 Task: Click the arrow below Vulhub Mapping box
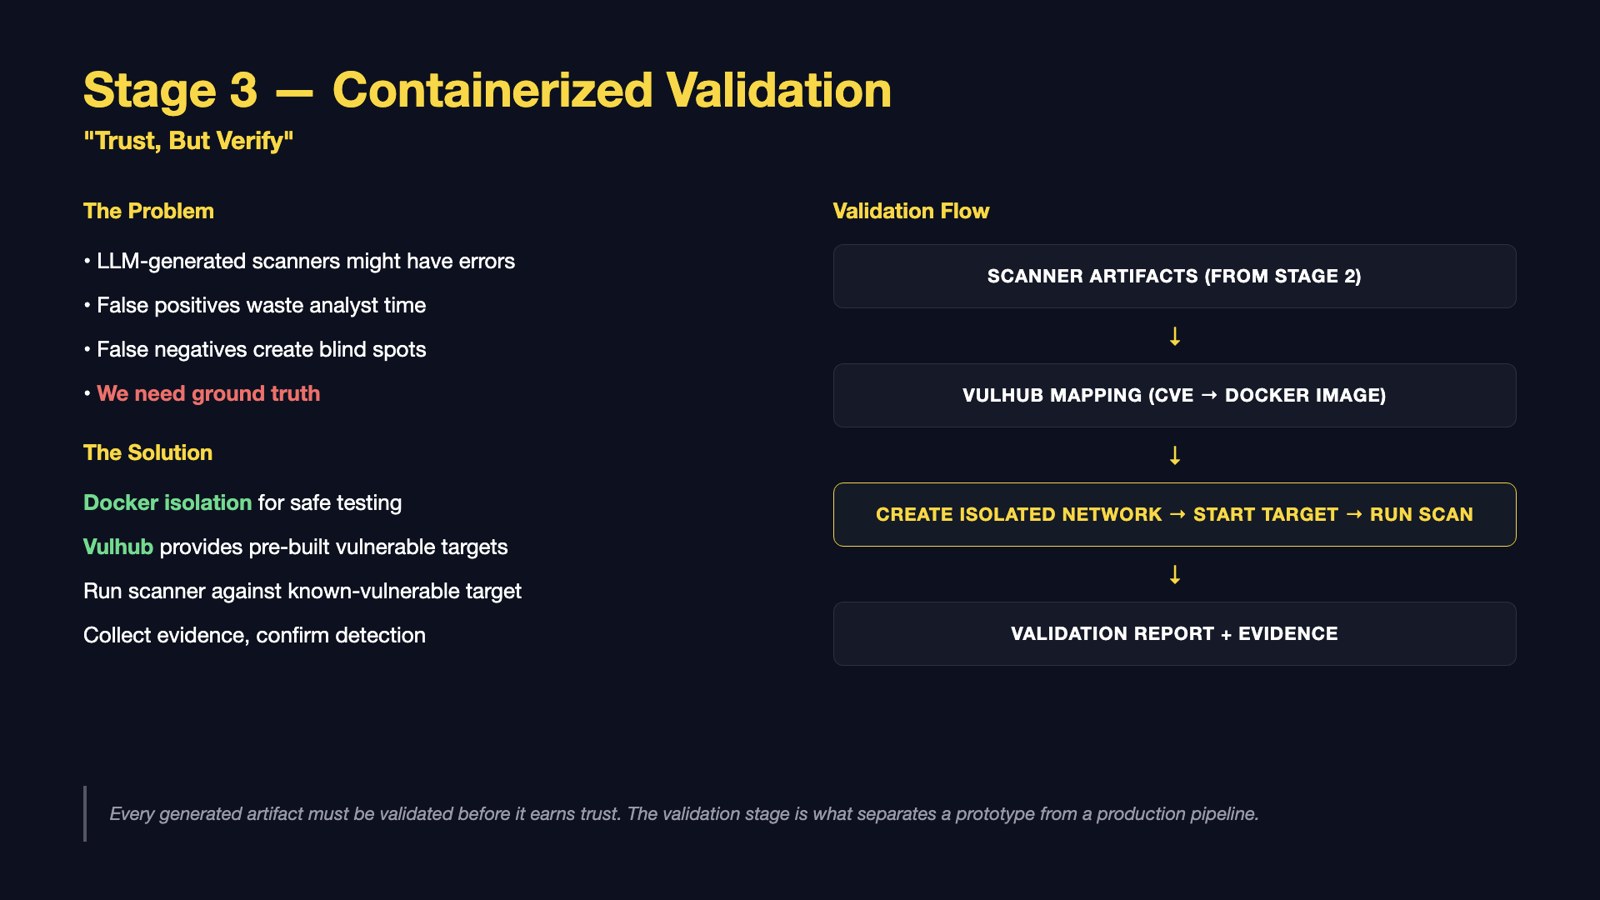coord(1175,455)
